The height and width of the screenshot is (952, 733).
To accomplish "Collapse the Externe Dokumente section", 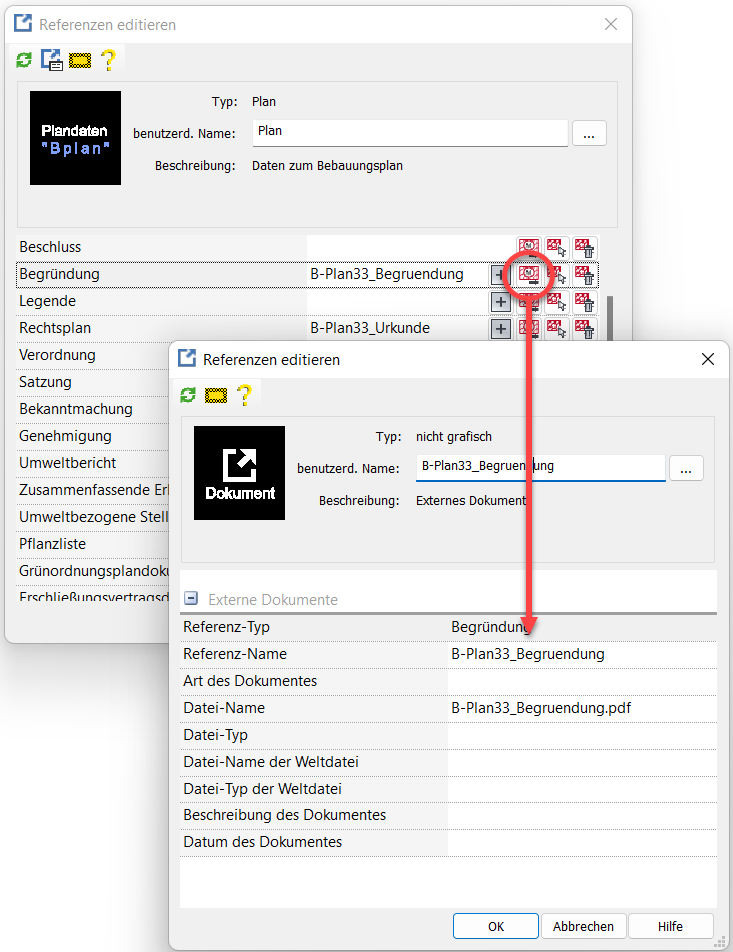I will pyautogui.click(x=191, y=599).
